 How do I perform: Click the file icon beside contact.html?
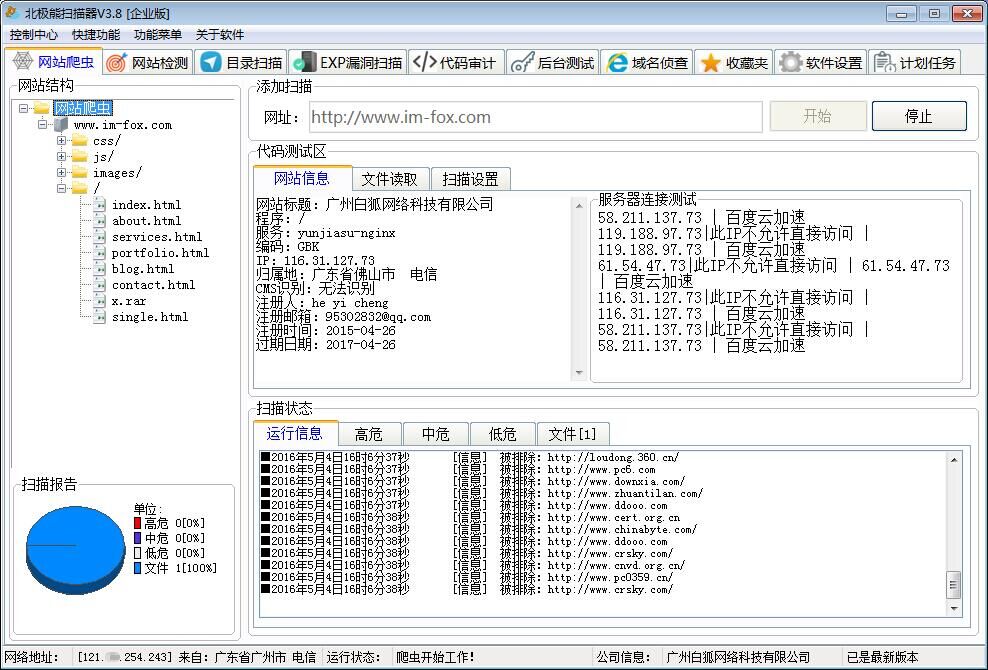(100, 285)
